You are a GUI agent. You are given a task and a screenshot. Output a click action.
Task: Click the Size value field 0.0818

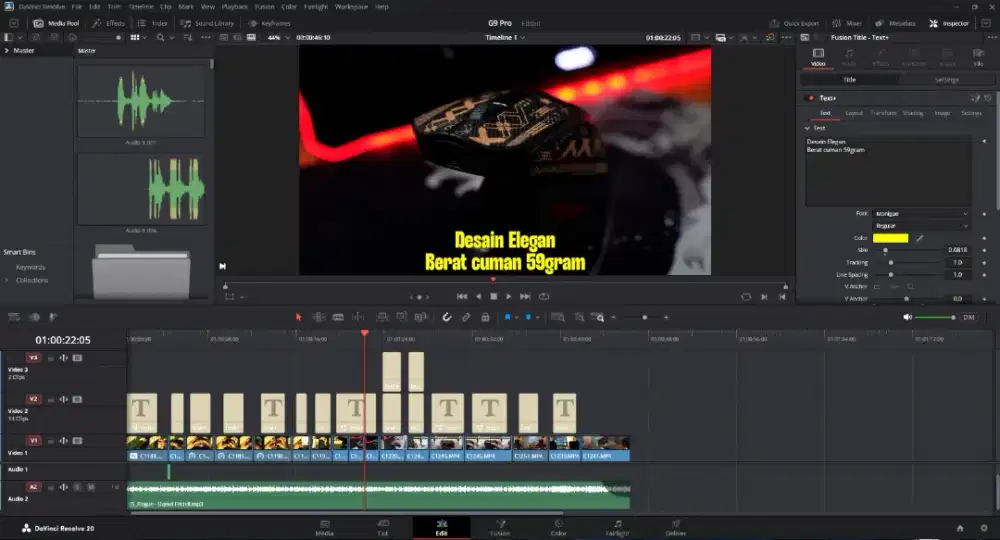click(x=957, y=250)
